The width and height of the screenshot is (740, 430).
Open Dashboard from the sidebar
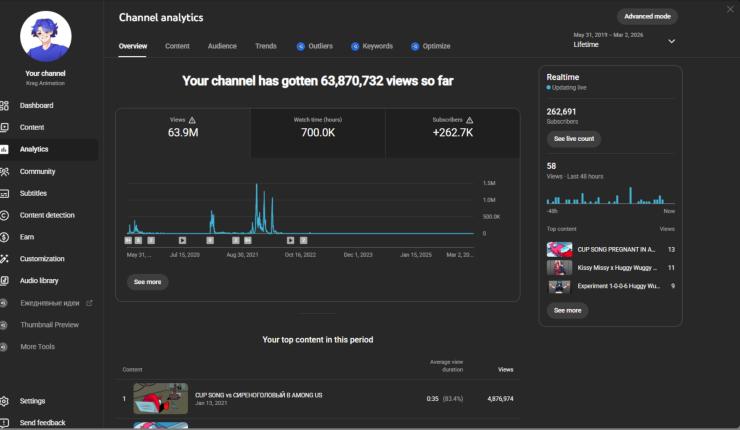37,105
